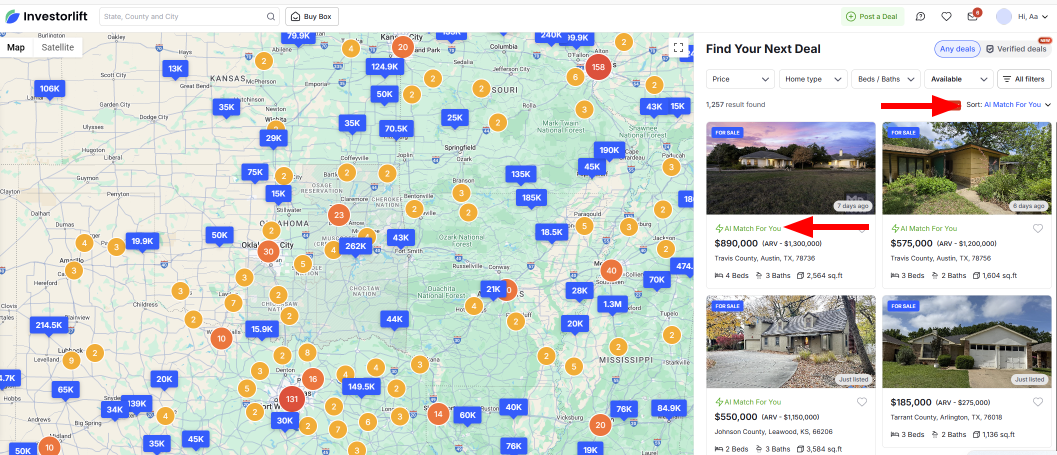Click the 124.9K price marker
Image resolution: width=1057 pixels, height=455 pixels.
385,66
